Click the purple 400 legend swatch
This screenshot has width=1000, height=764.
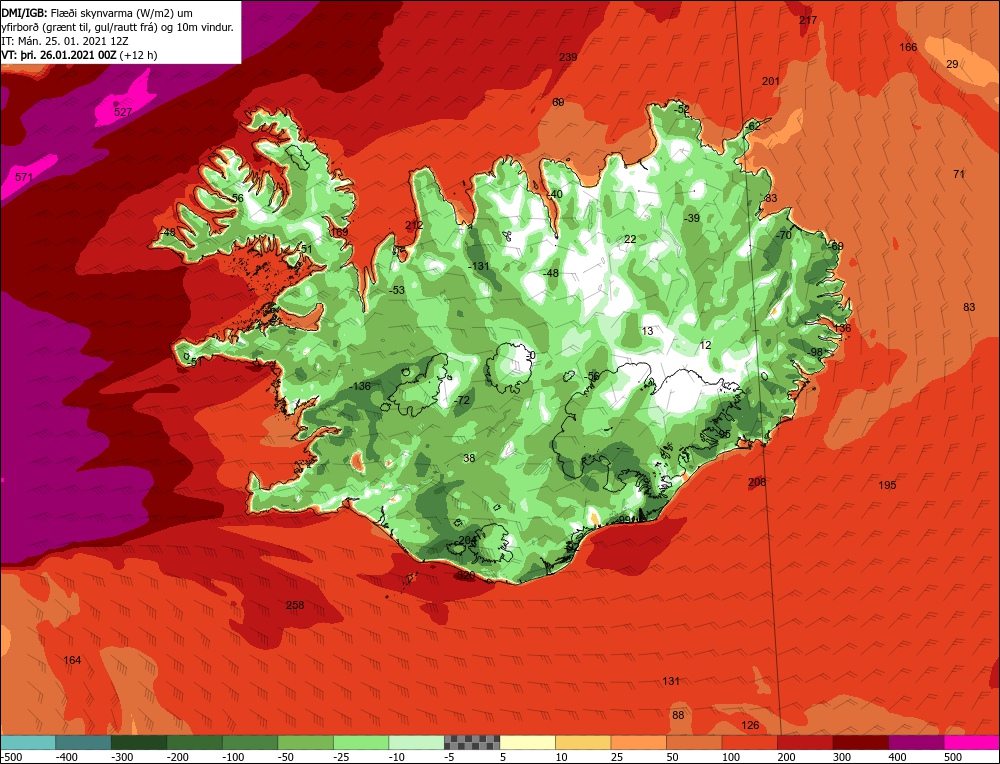916,742
